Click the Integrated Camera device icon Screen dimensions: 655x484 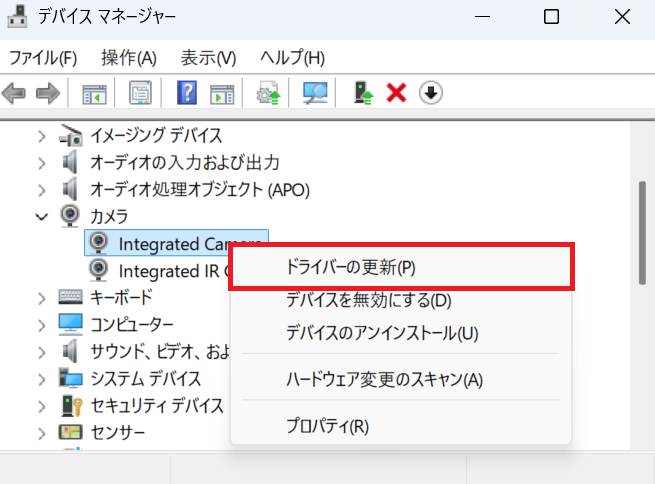pyautogui.click(x=99, y=243)
